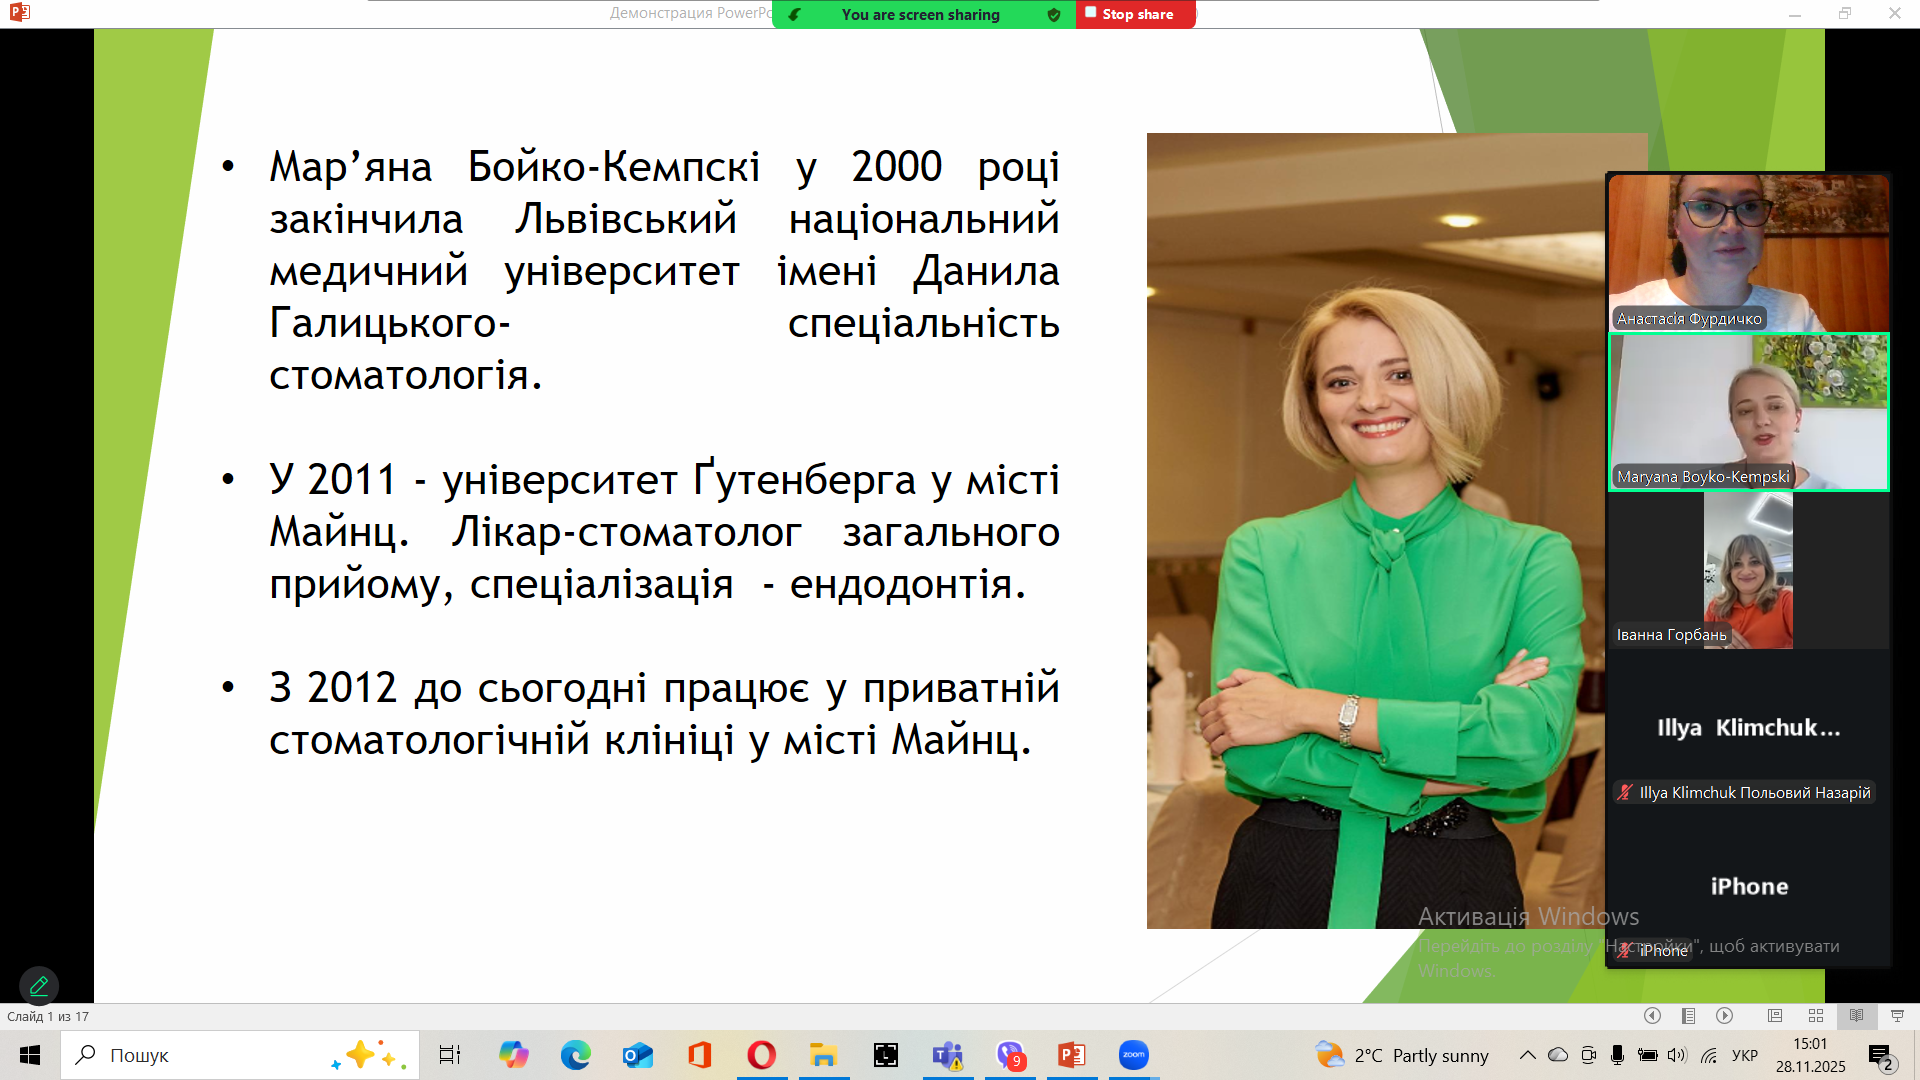The width and height of the screenshot is (1920, 1080).
Task: Switch to Slide Sorter view
Action: pyautogui.click(x=1816, y=1016)
